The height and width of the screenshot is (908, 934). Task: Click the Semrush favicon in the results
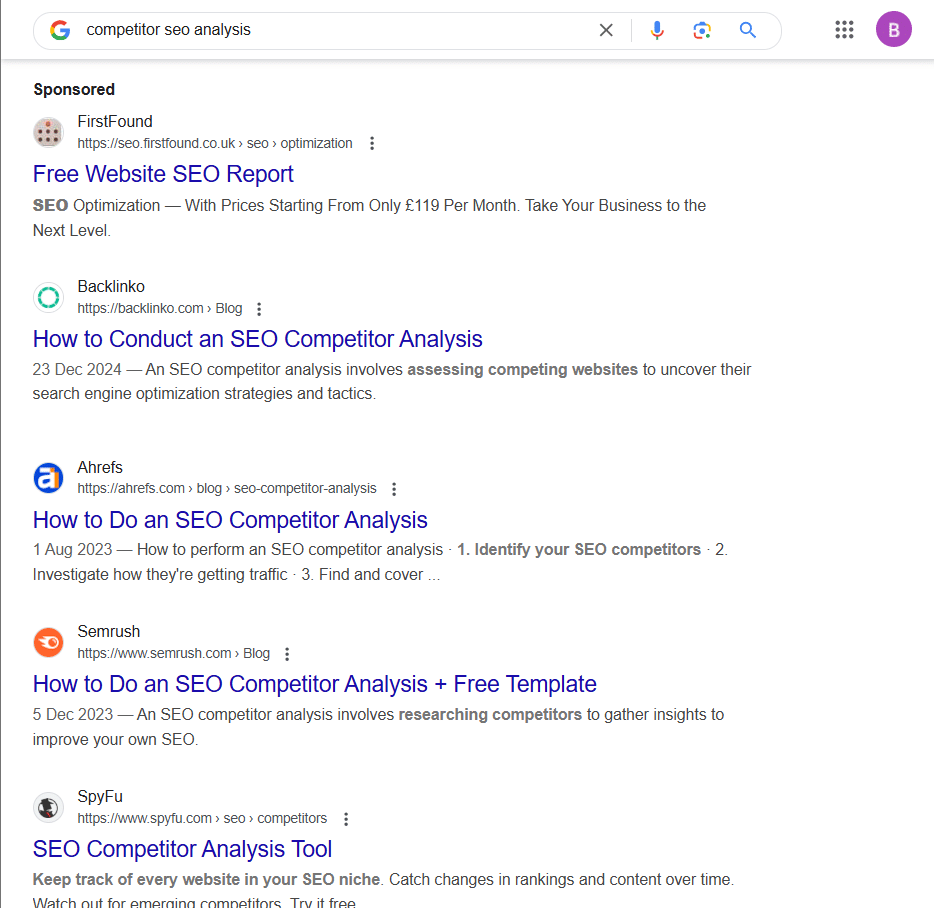[x=48, y=642]
